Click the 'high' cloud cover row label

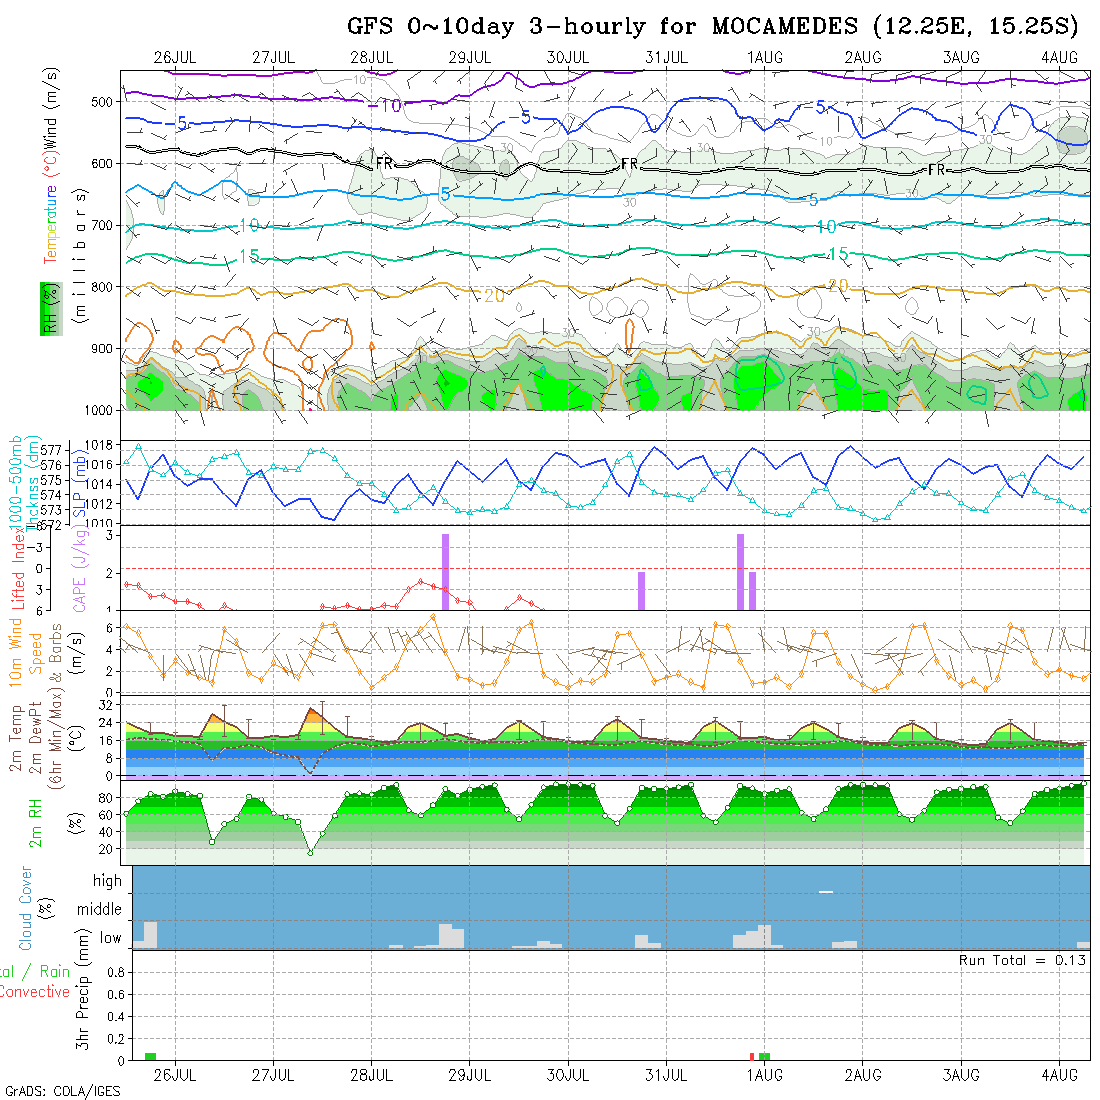pos(107,880)
